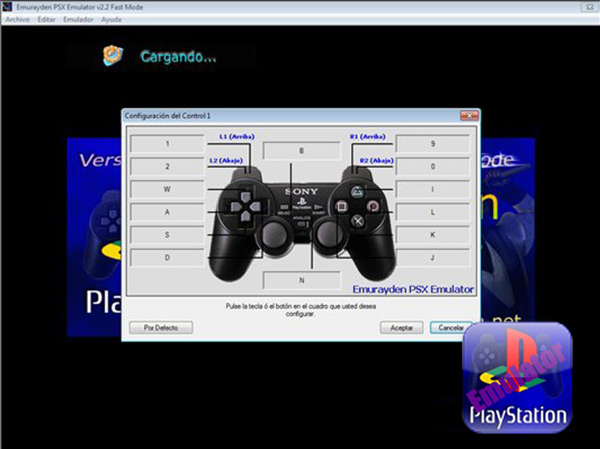Image resolution: width=600 pixels, height=449 pixels.
Task: Open the Emulador menu
Action: click(77, 19)
